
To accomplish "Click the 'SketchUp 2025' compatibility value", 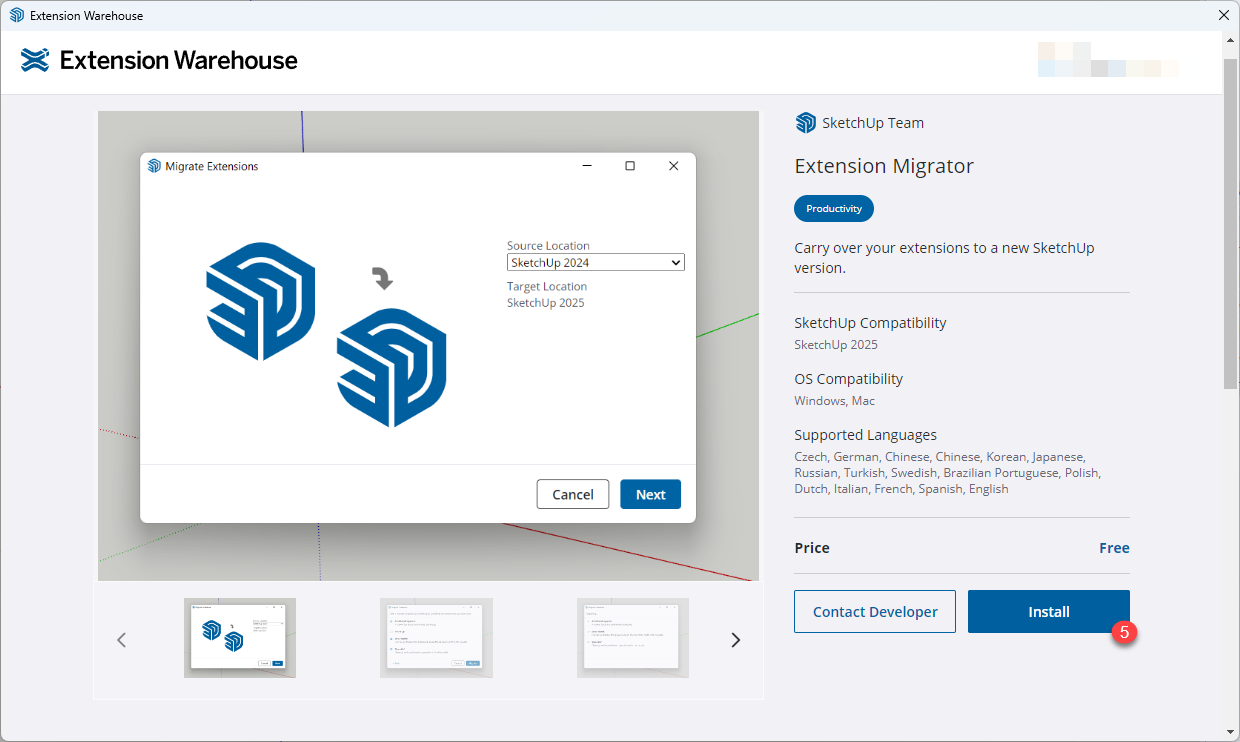I will (836, 345).
